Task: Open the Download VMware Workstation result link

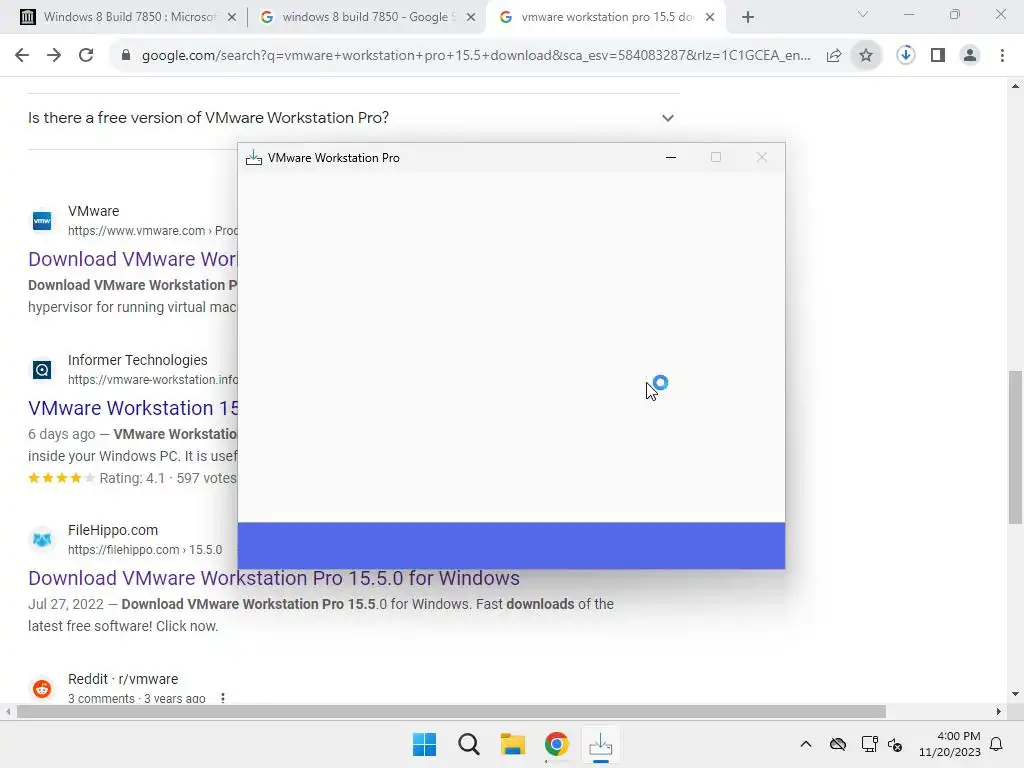Action: point(133,259)
